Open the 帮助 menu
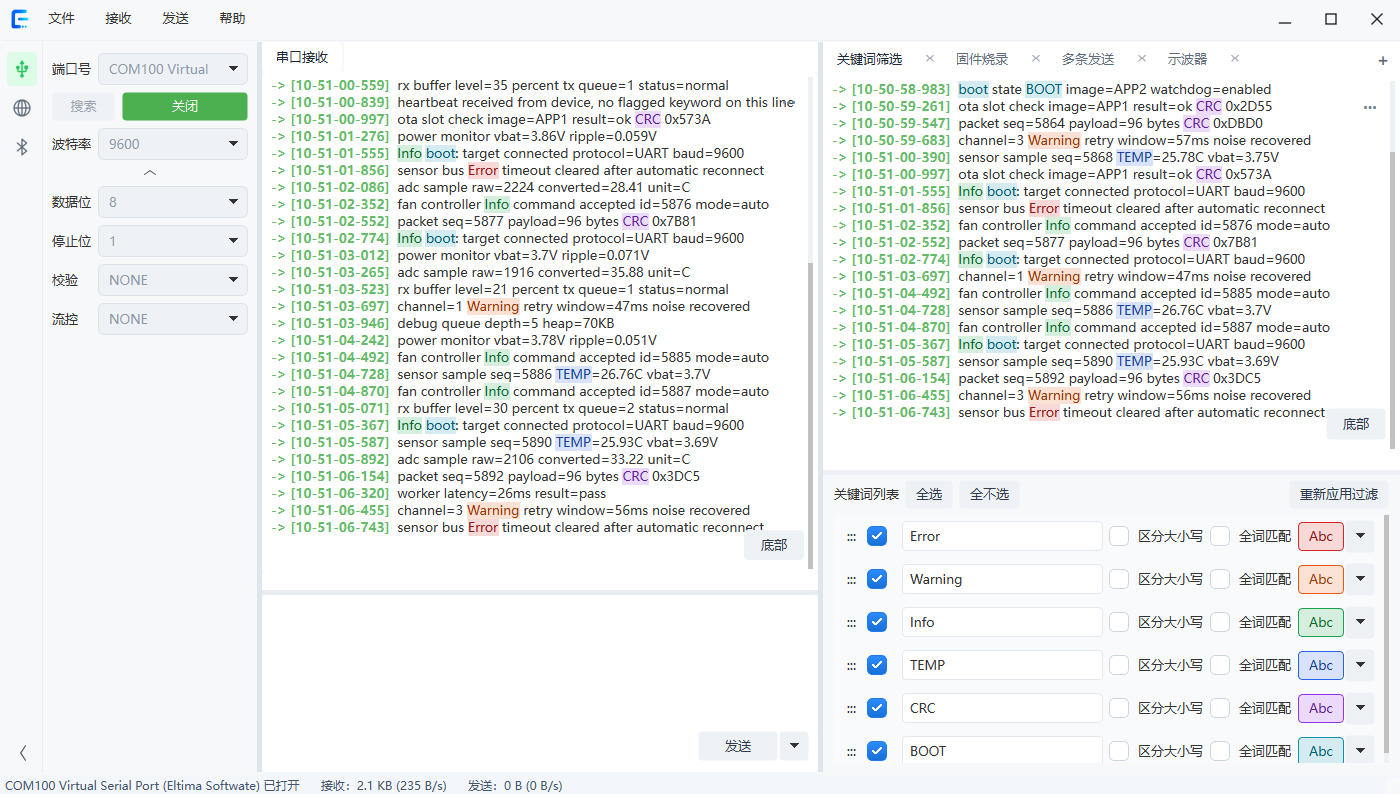1400x794 pixels. [232, 19]
